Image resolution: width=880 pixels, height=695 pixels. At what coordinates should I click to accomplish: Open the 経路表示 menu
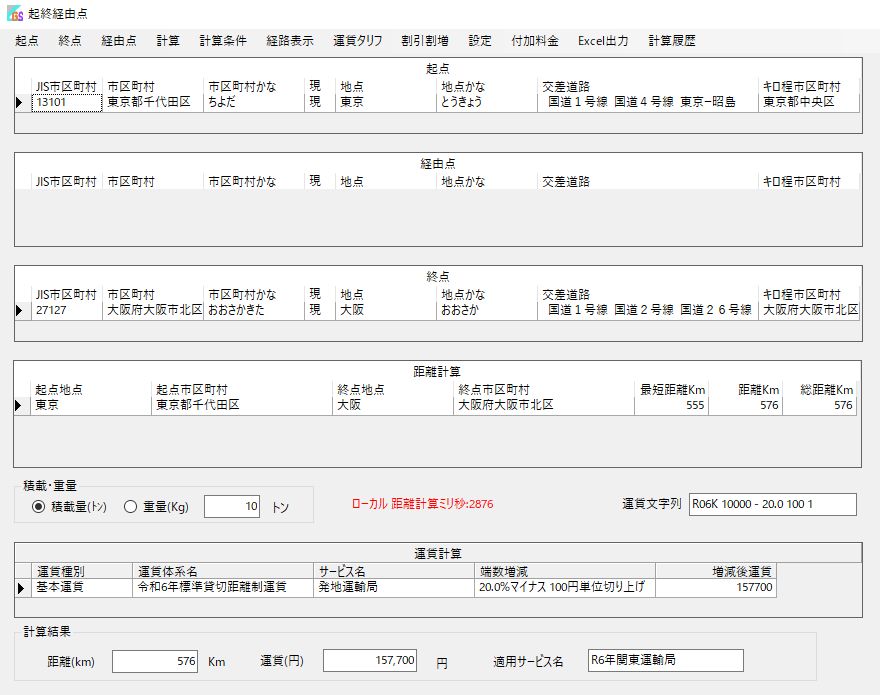[290, 40]
